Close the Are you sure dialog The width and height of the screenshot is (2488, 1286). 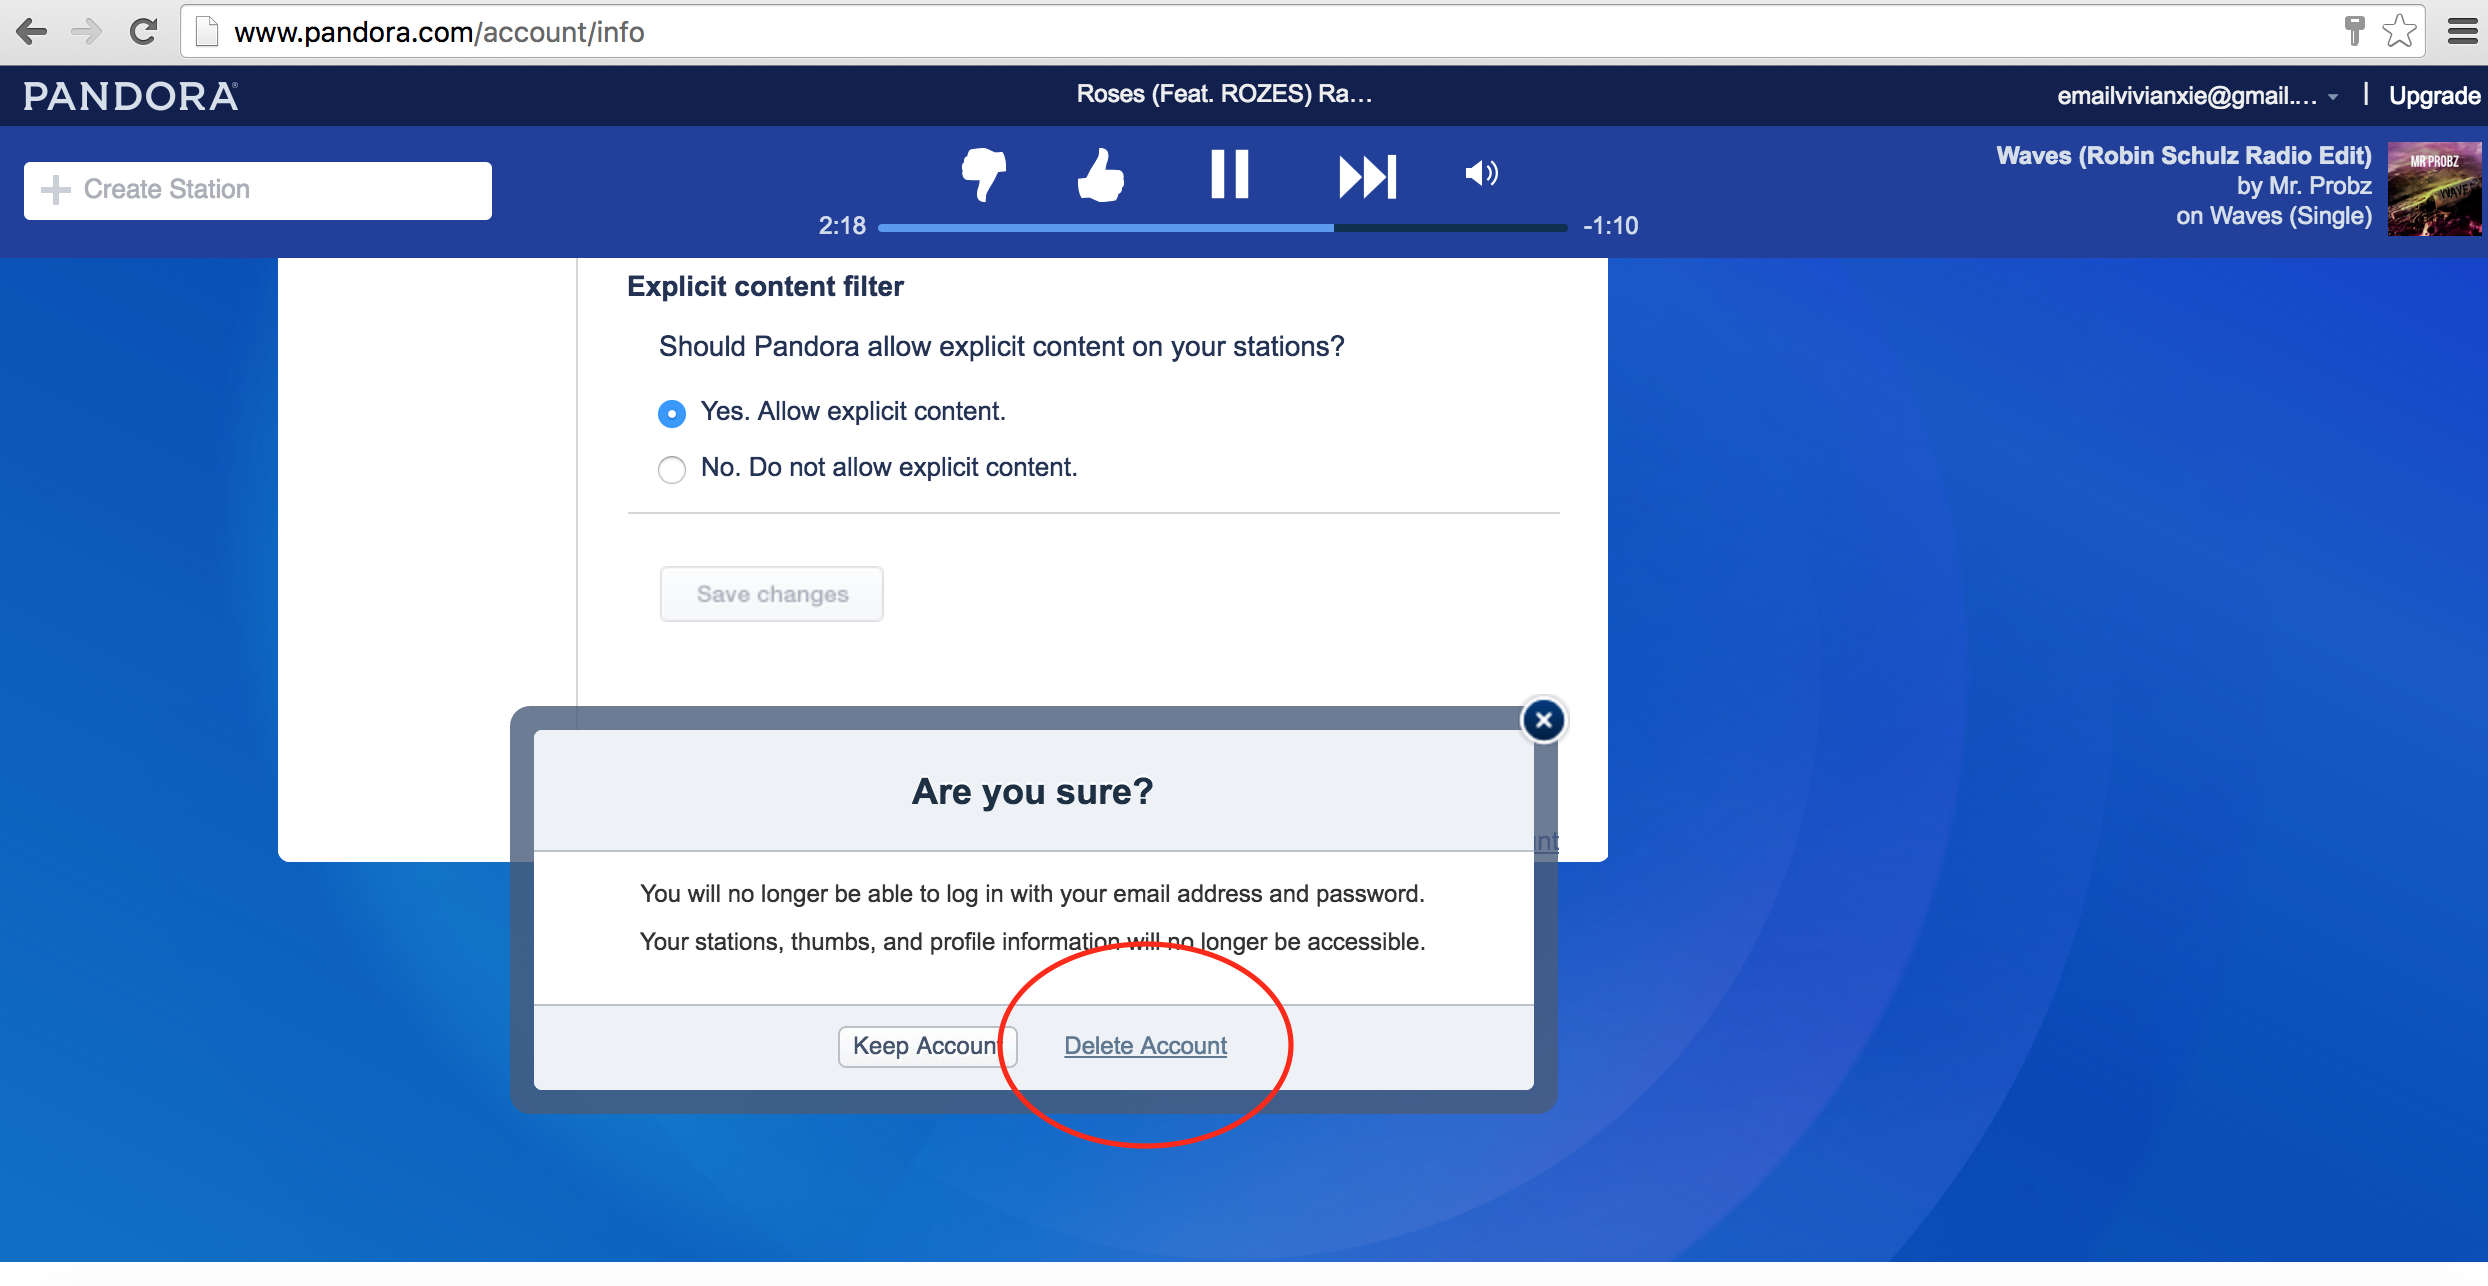(1543, 720)
